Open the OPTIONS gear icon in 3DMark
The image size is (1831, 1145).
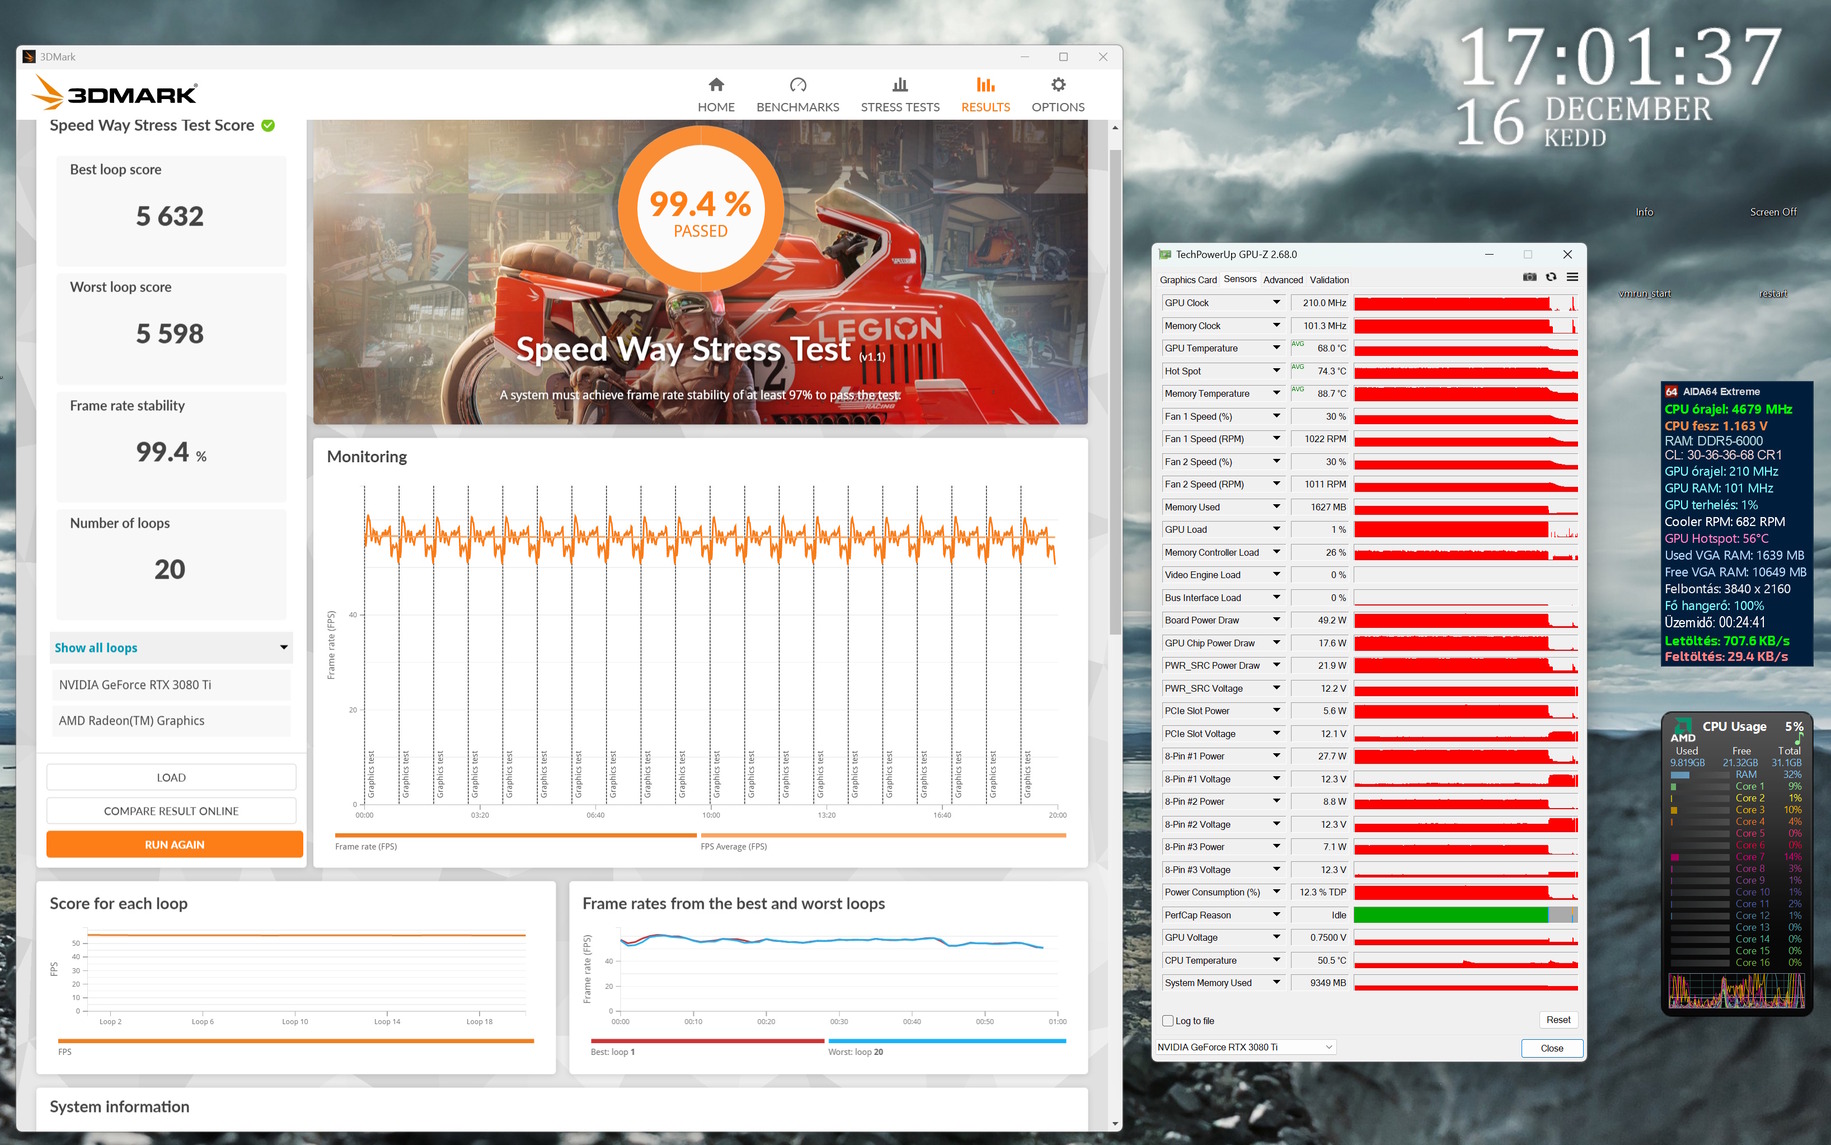1058,85
